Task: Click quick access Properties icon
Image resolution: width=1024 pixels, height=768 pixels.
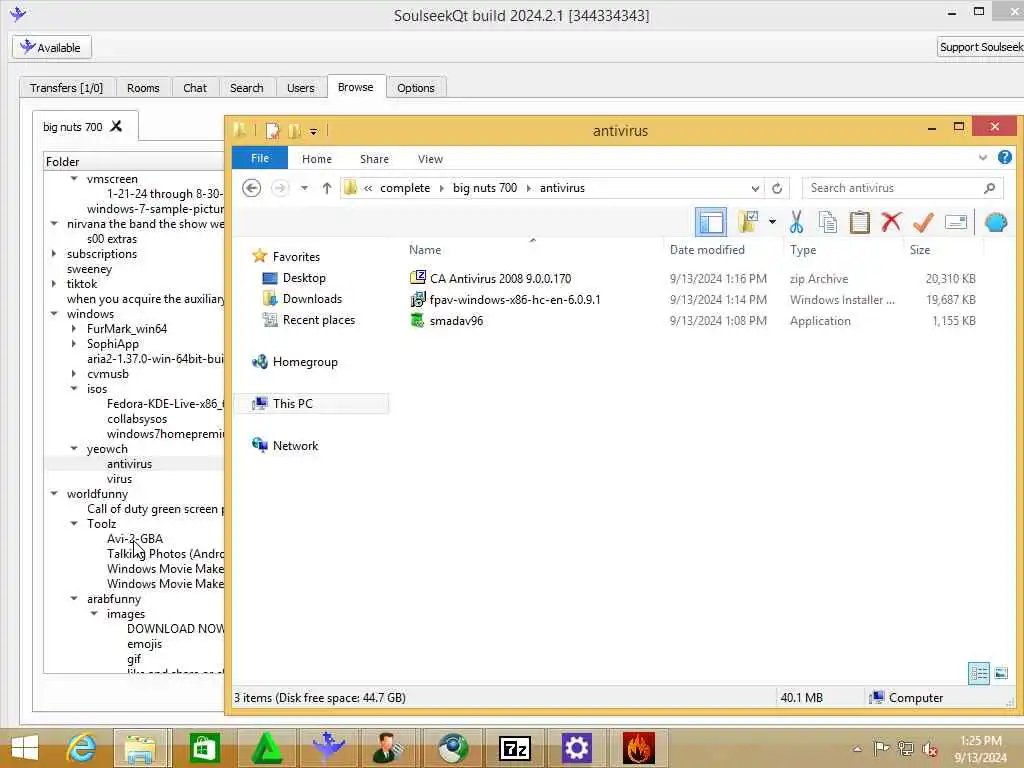Action: (x=272, y=131)
